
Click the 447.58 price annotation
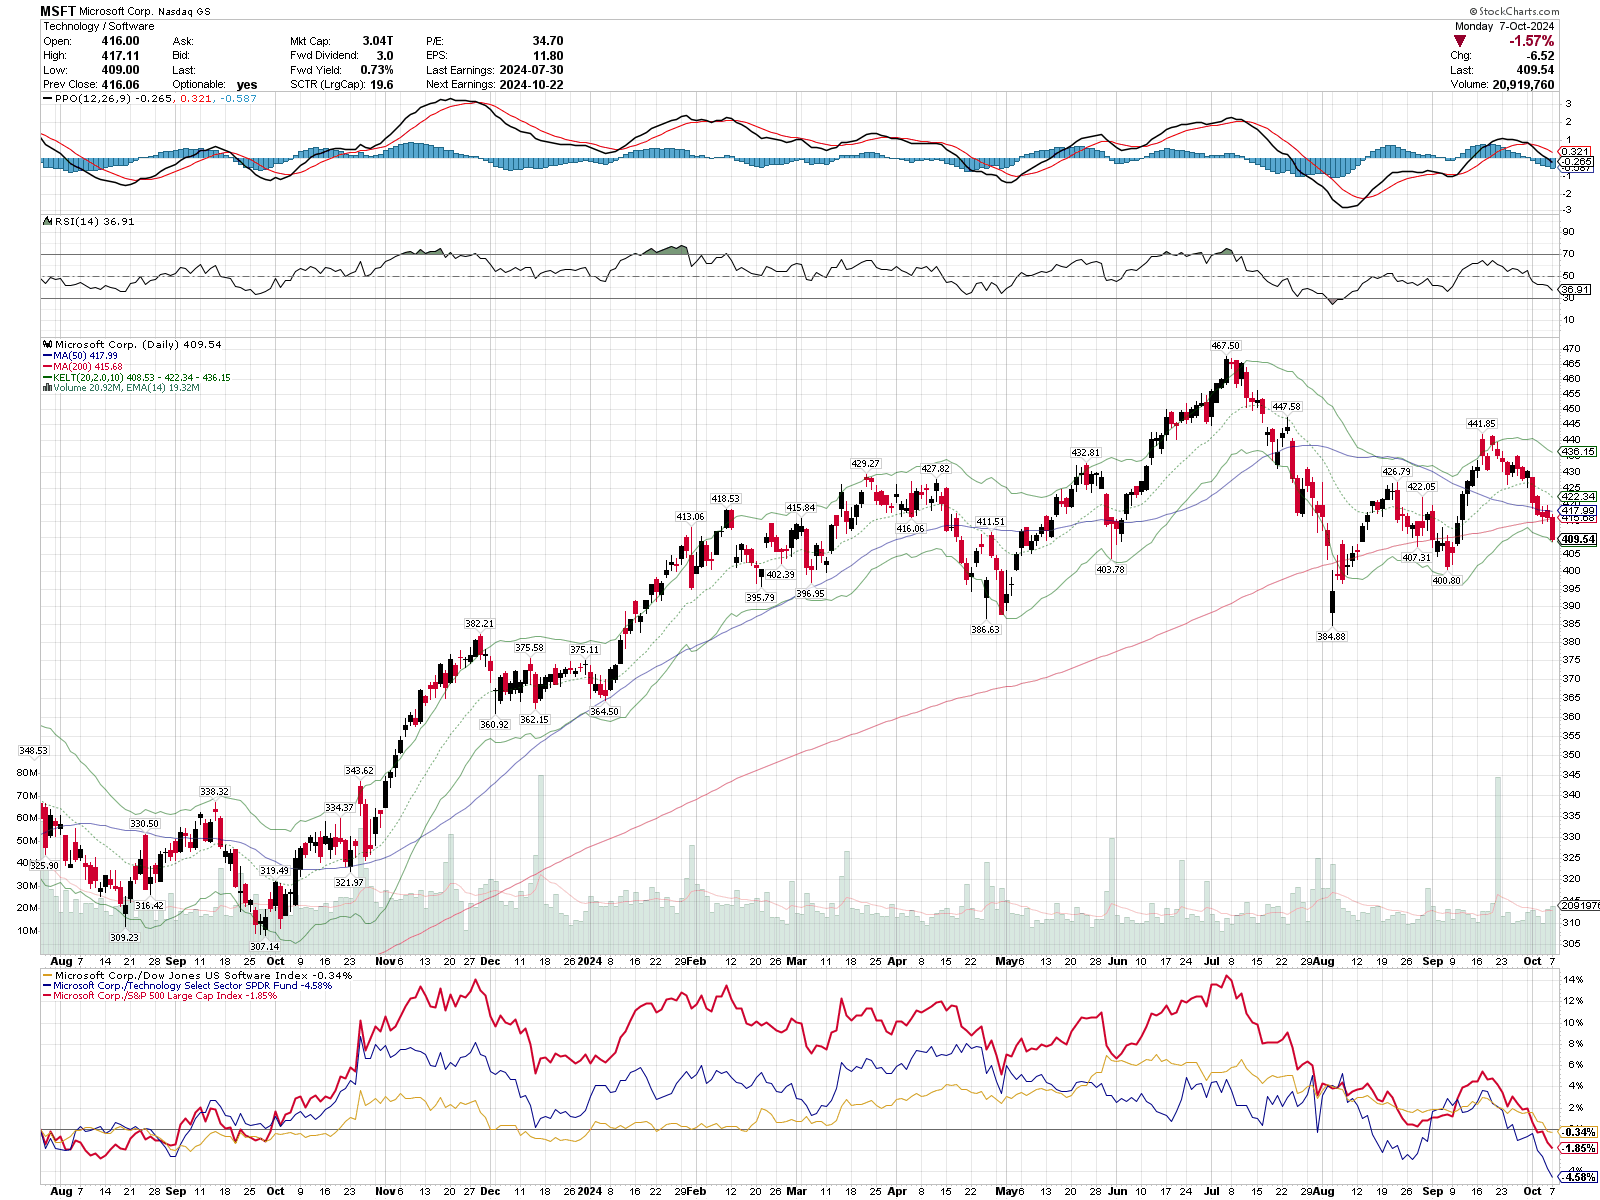1287,407
